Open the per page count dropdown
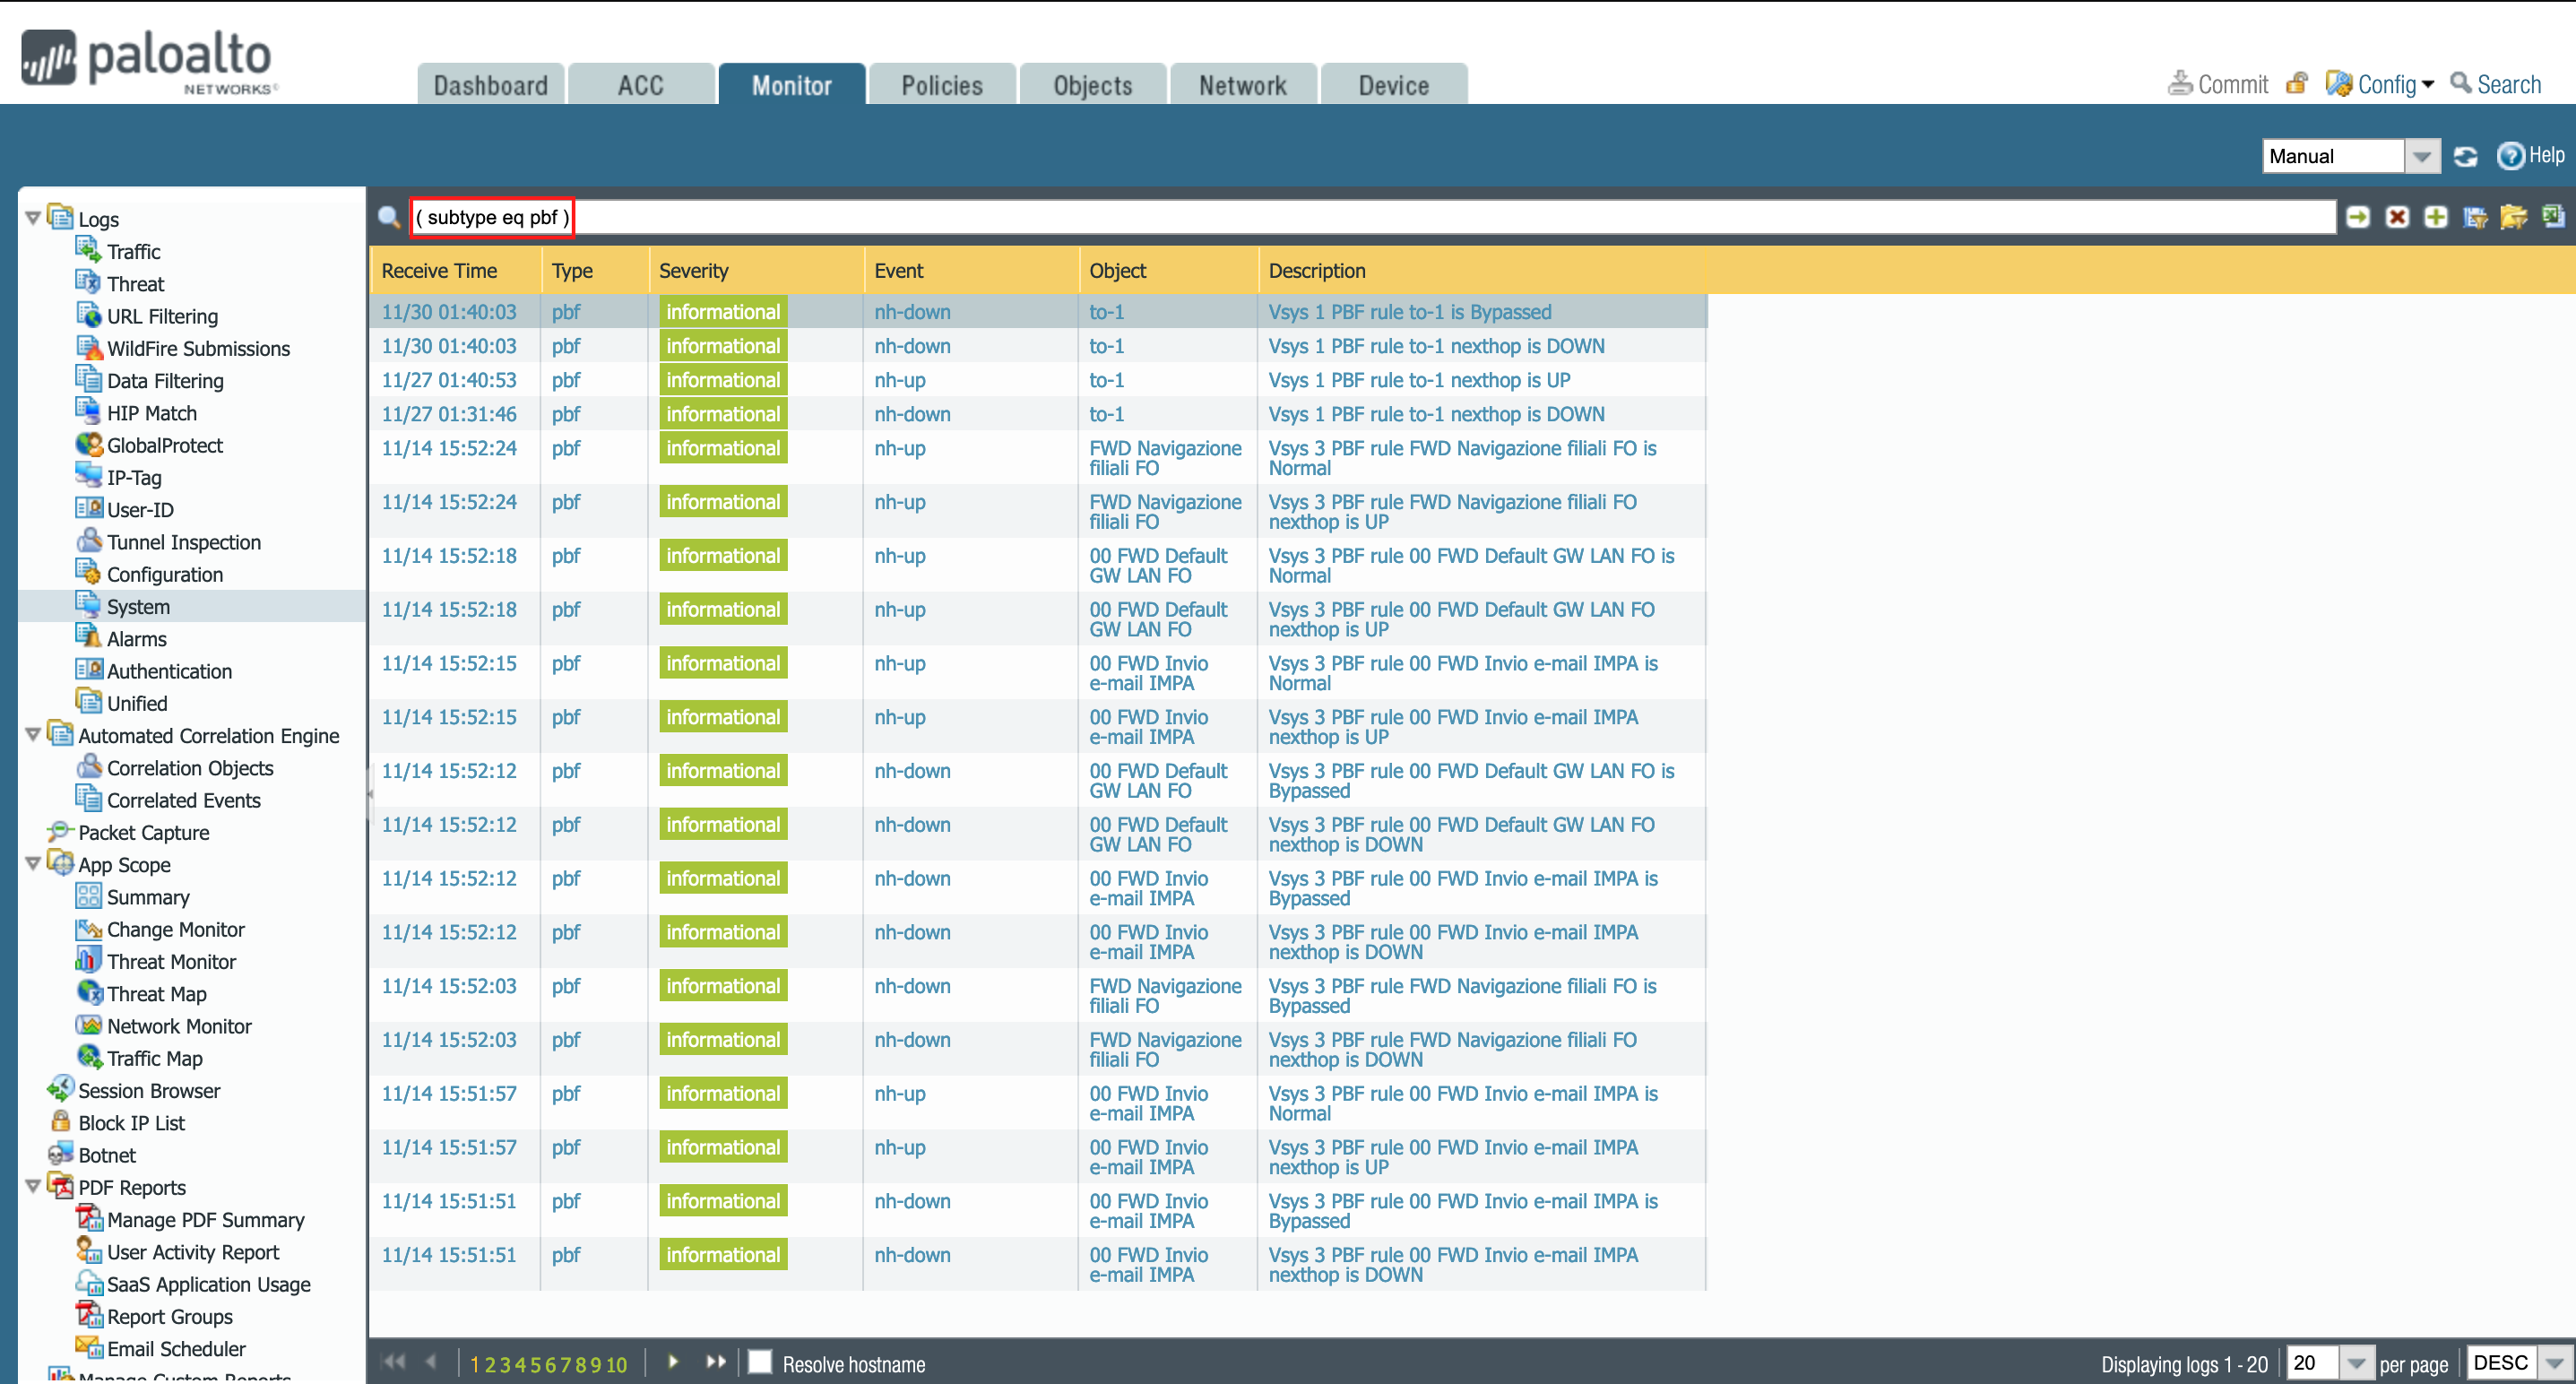This screenshot has height=1384, width=2576. [x=2360, y=1362]
